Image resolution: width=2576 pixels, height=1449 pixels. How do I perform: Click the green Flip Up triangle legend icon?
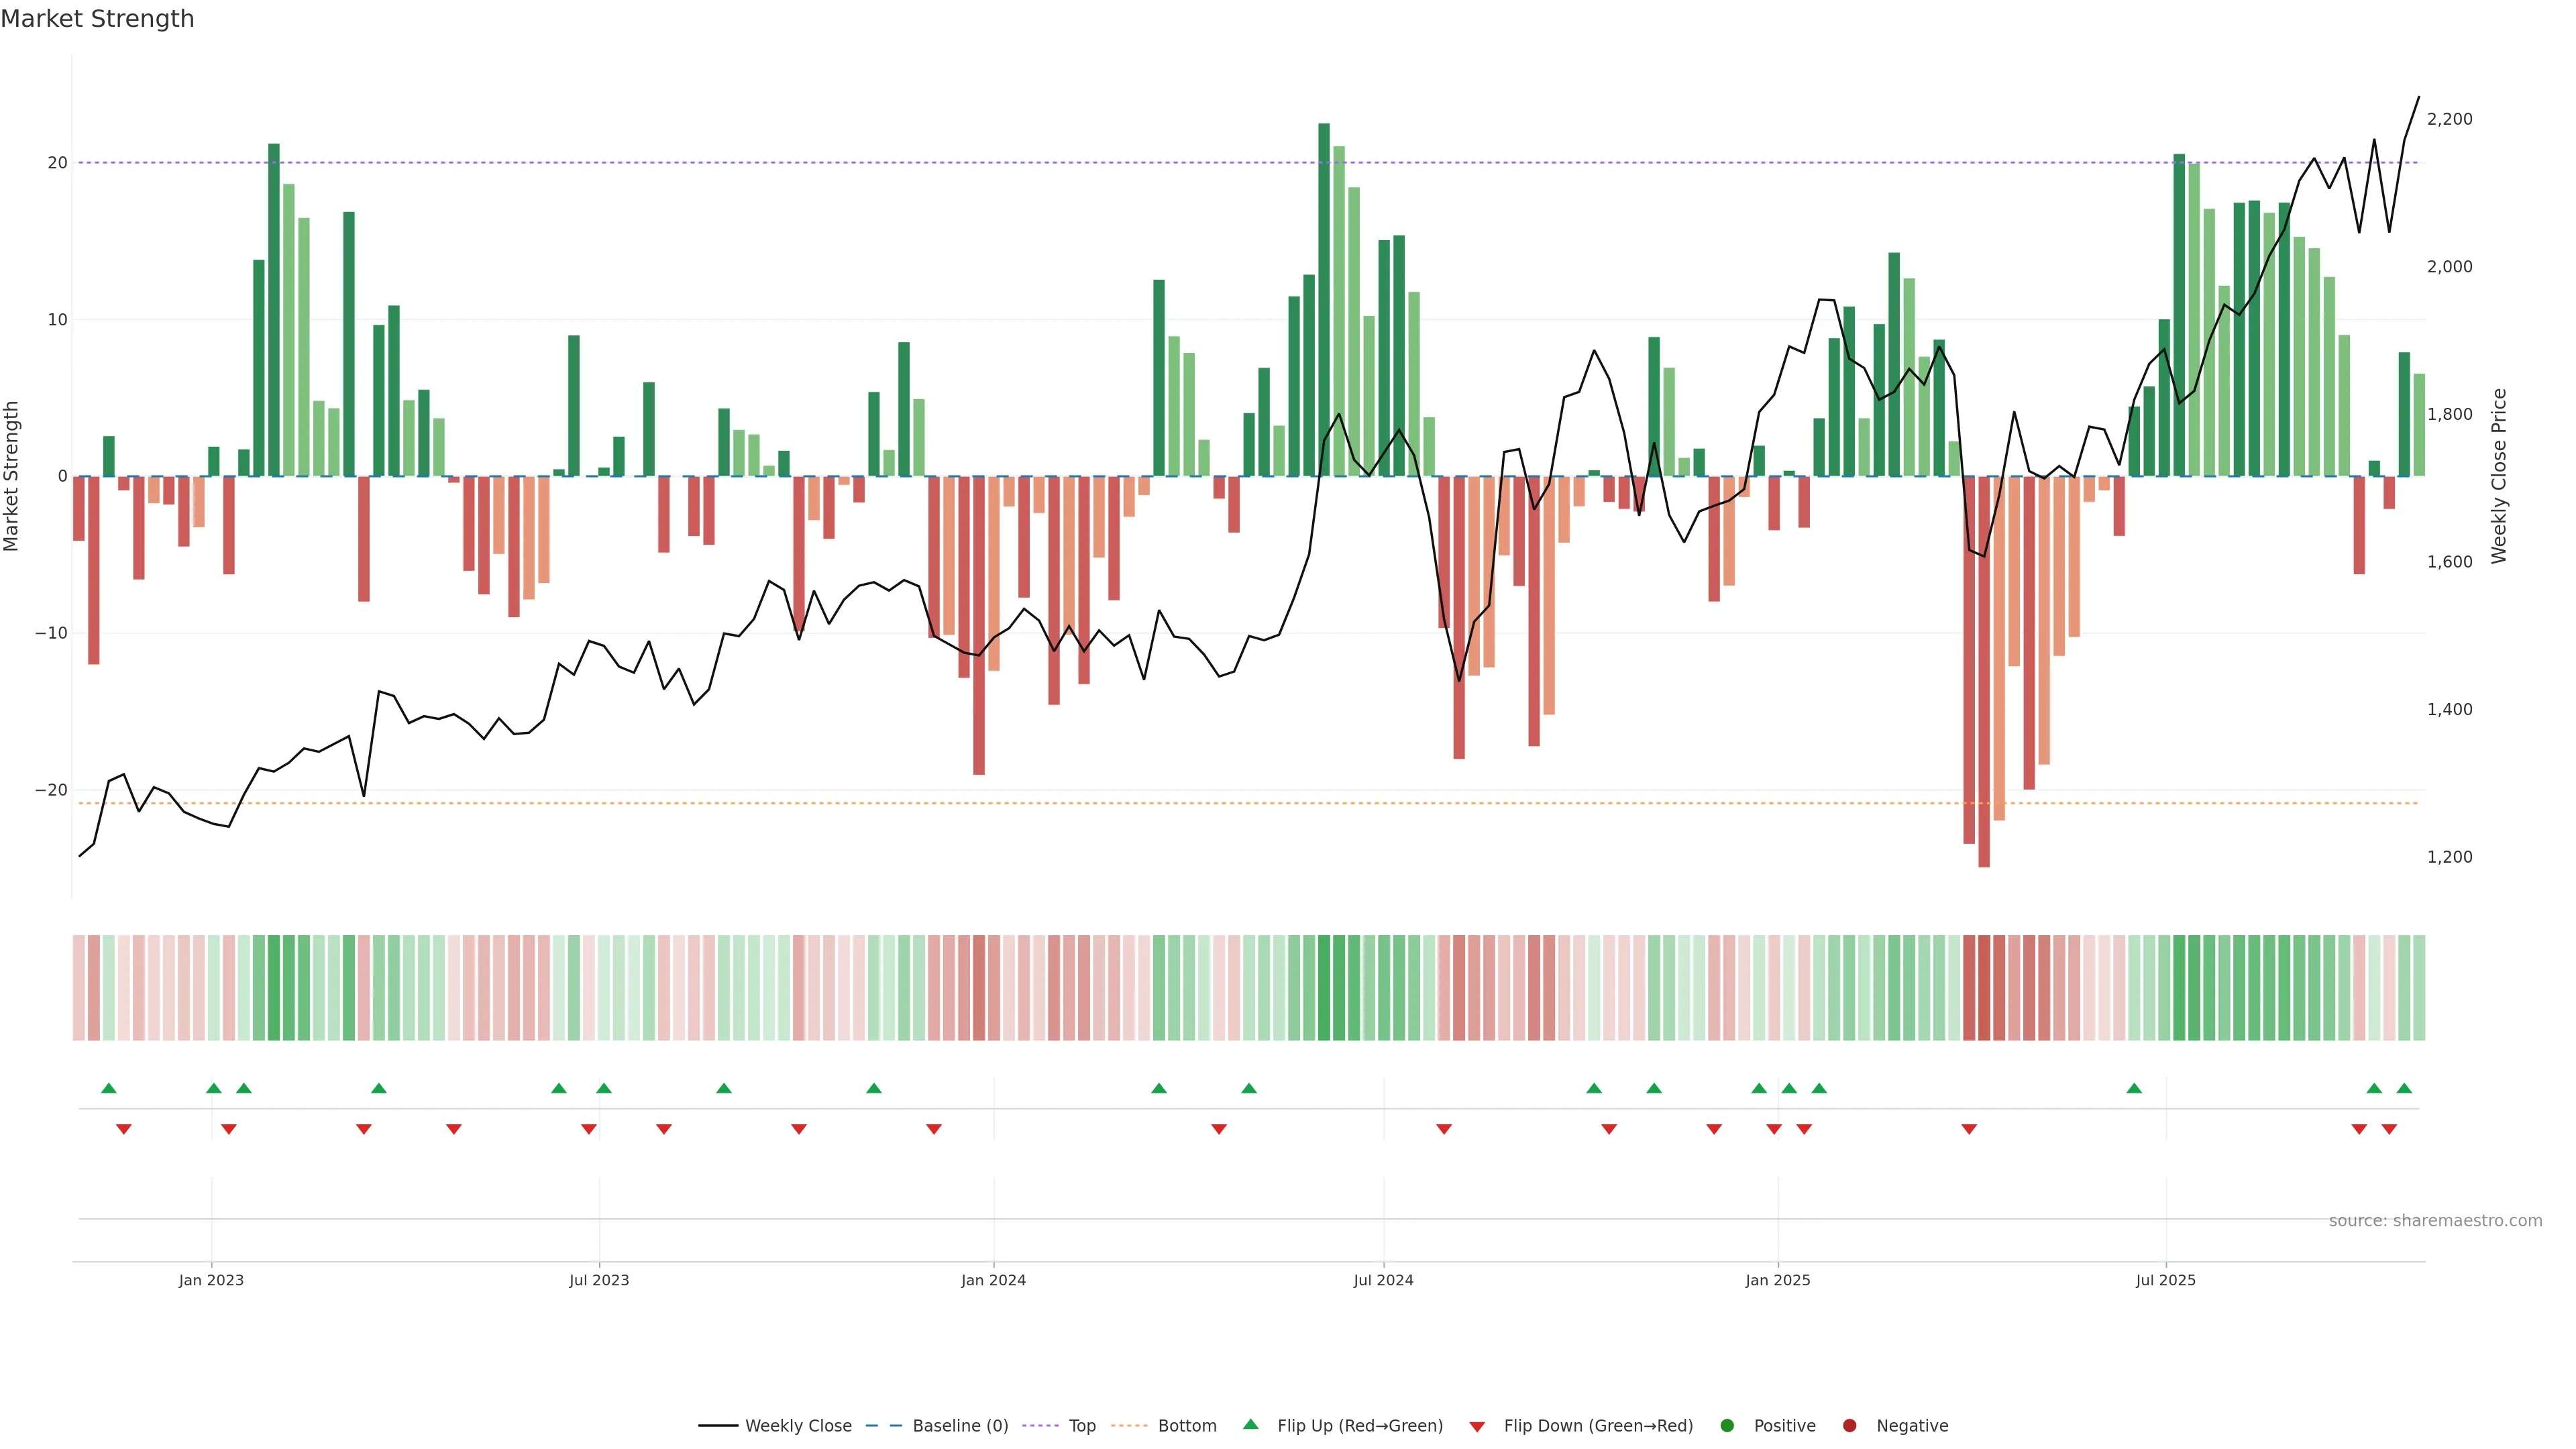(x=1250, y=1424)
